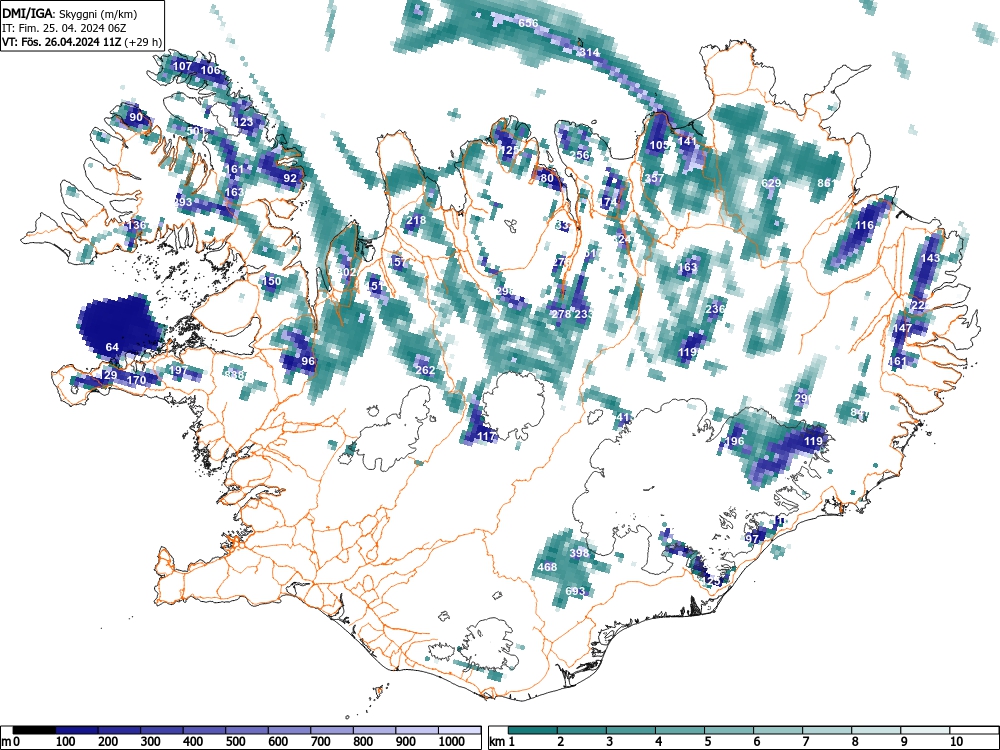Click the '236' visibility value
1000x750 pixels.
click(x=716, y=309)
